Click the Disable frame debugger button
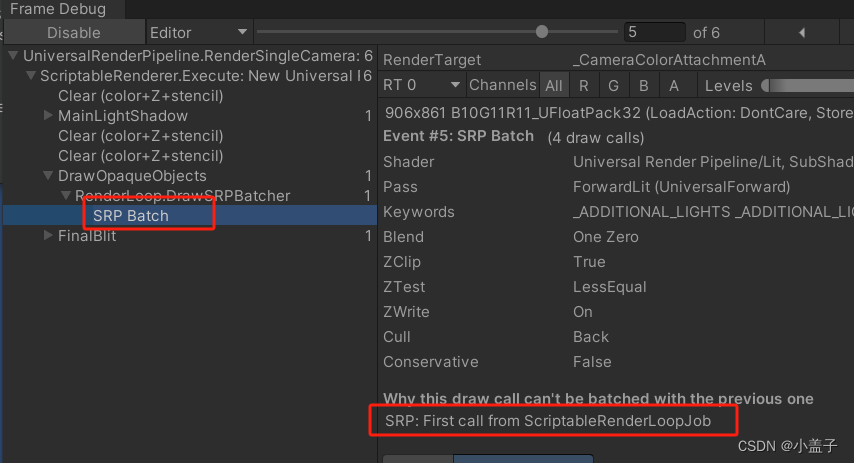Viewport: 854px width, 463px height. (x=73, y=33)
